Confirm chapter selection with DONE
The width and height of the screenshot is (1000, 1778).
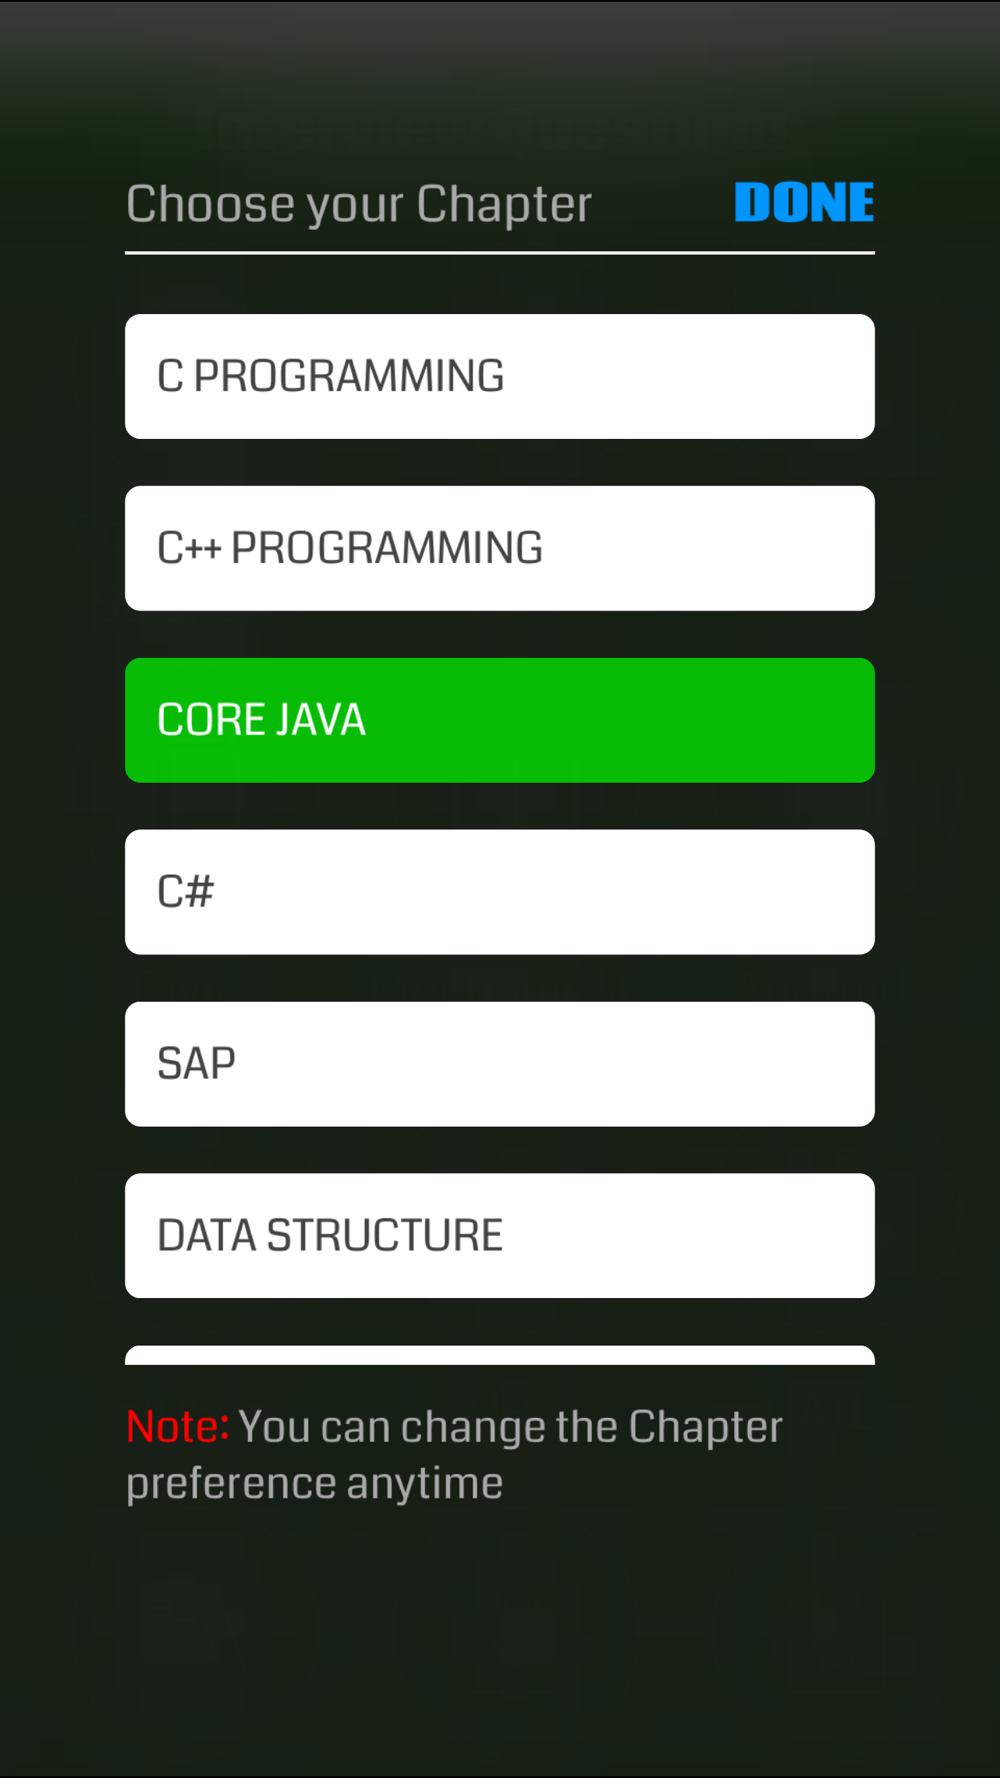(804, 203)
